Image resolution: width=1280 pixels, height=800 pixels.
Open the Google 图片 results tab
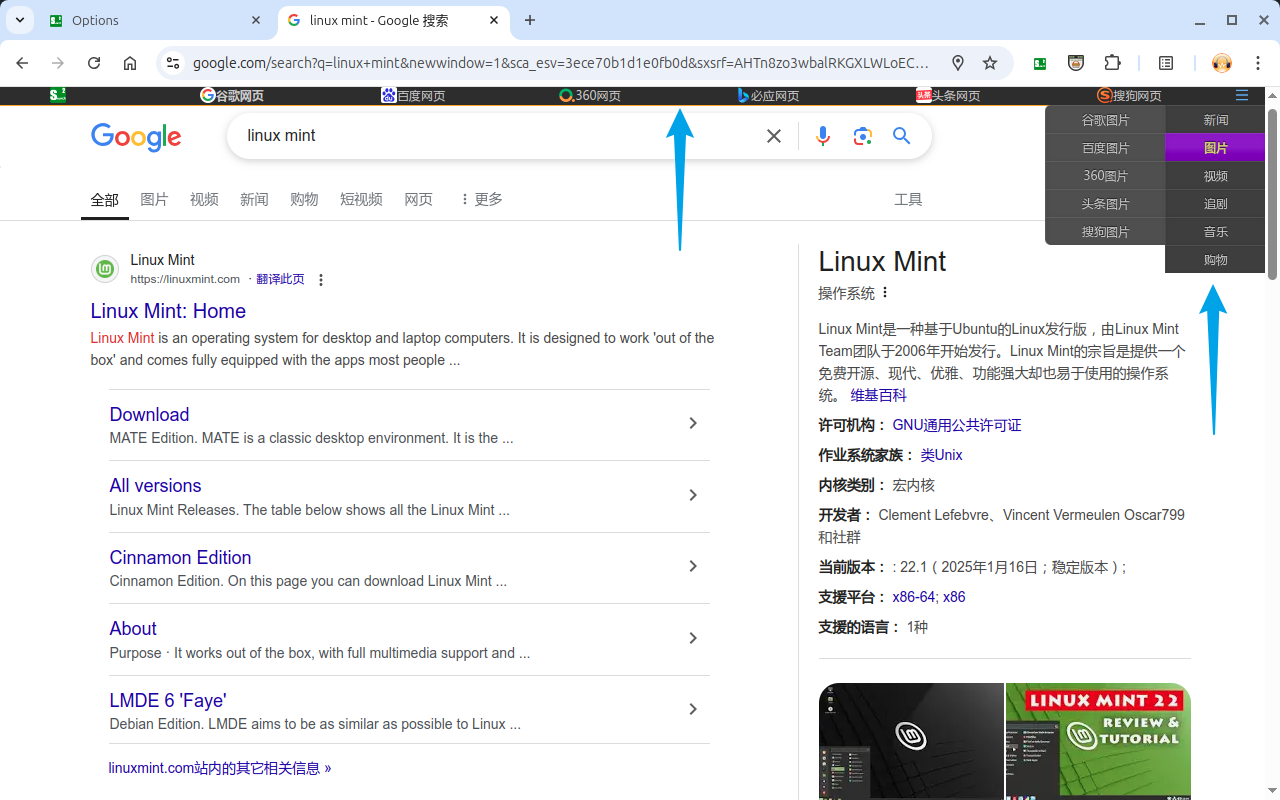coord(154,199)
